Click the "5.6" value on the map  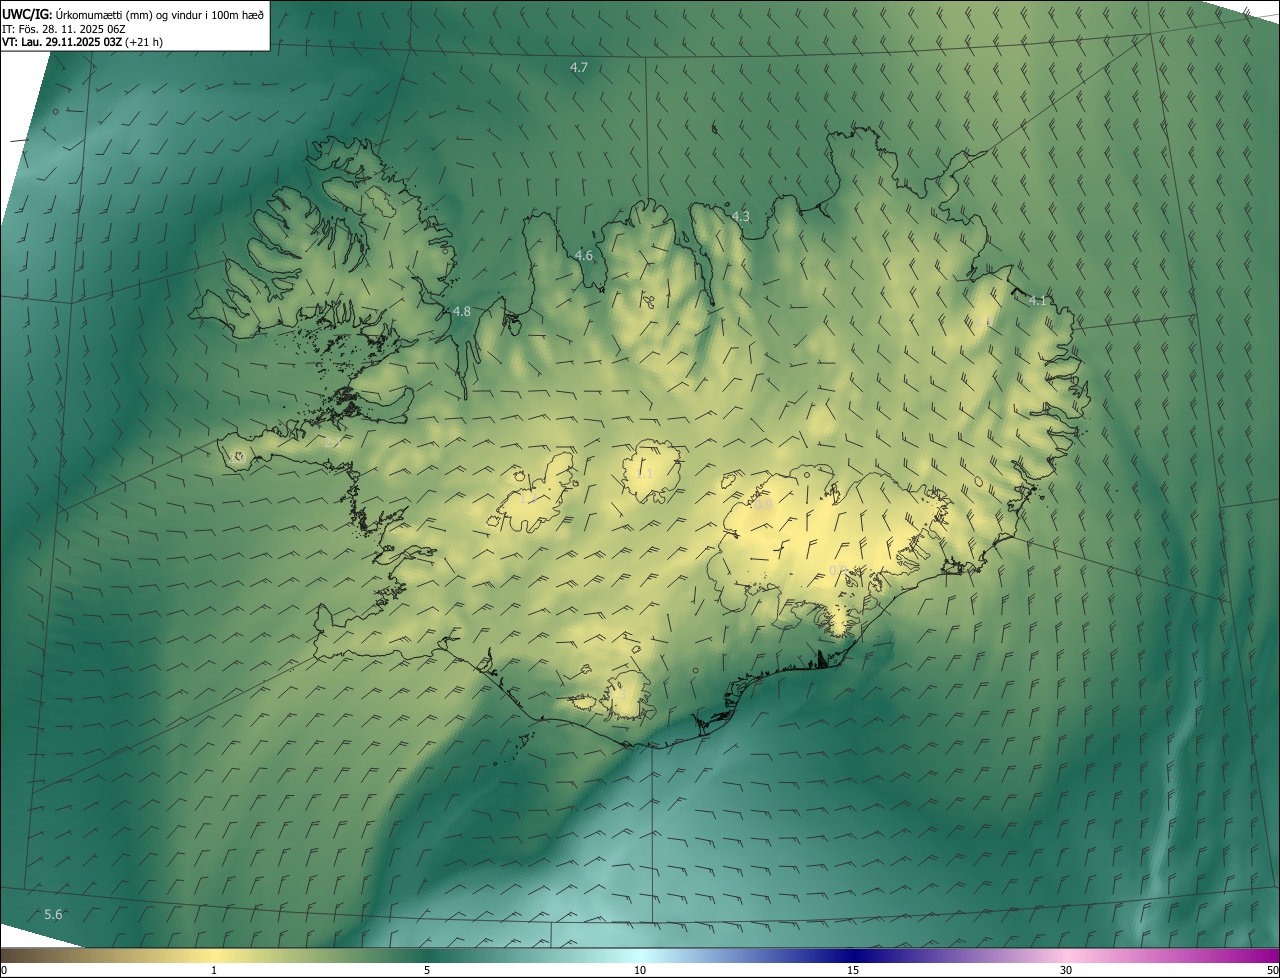53,915
